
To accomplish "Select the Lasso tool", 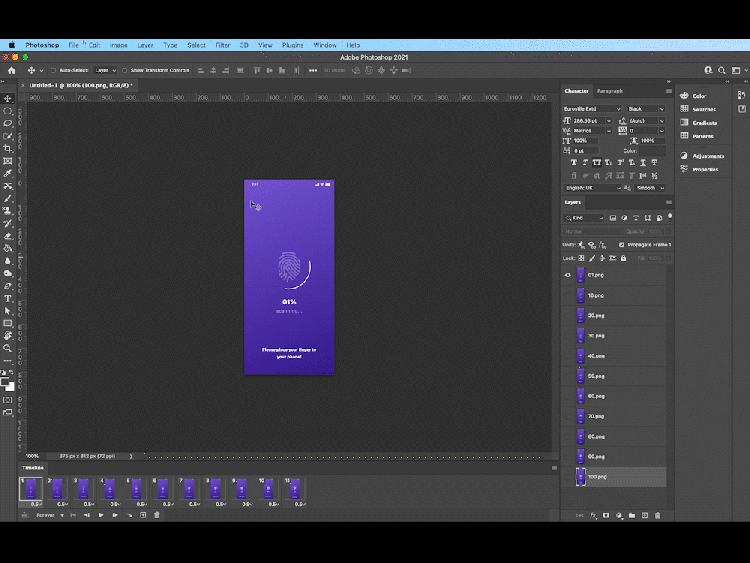I will coord(8,123).
